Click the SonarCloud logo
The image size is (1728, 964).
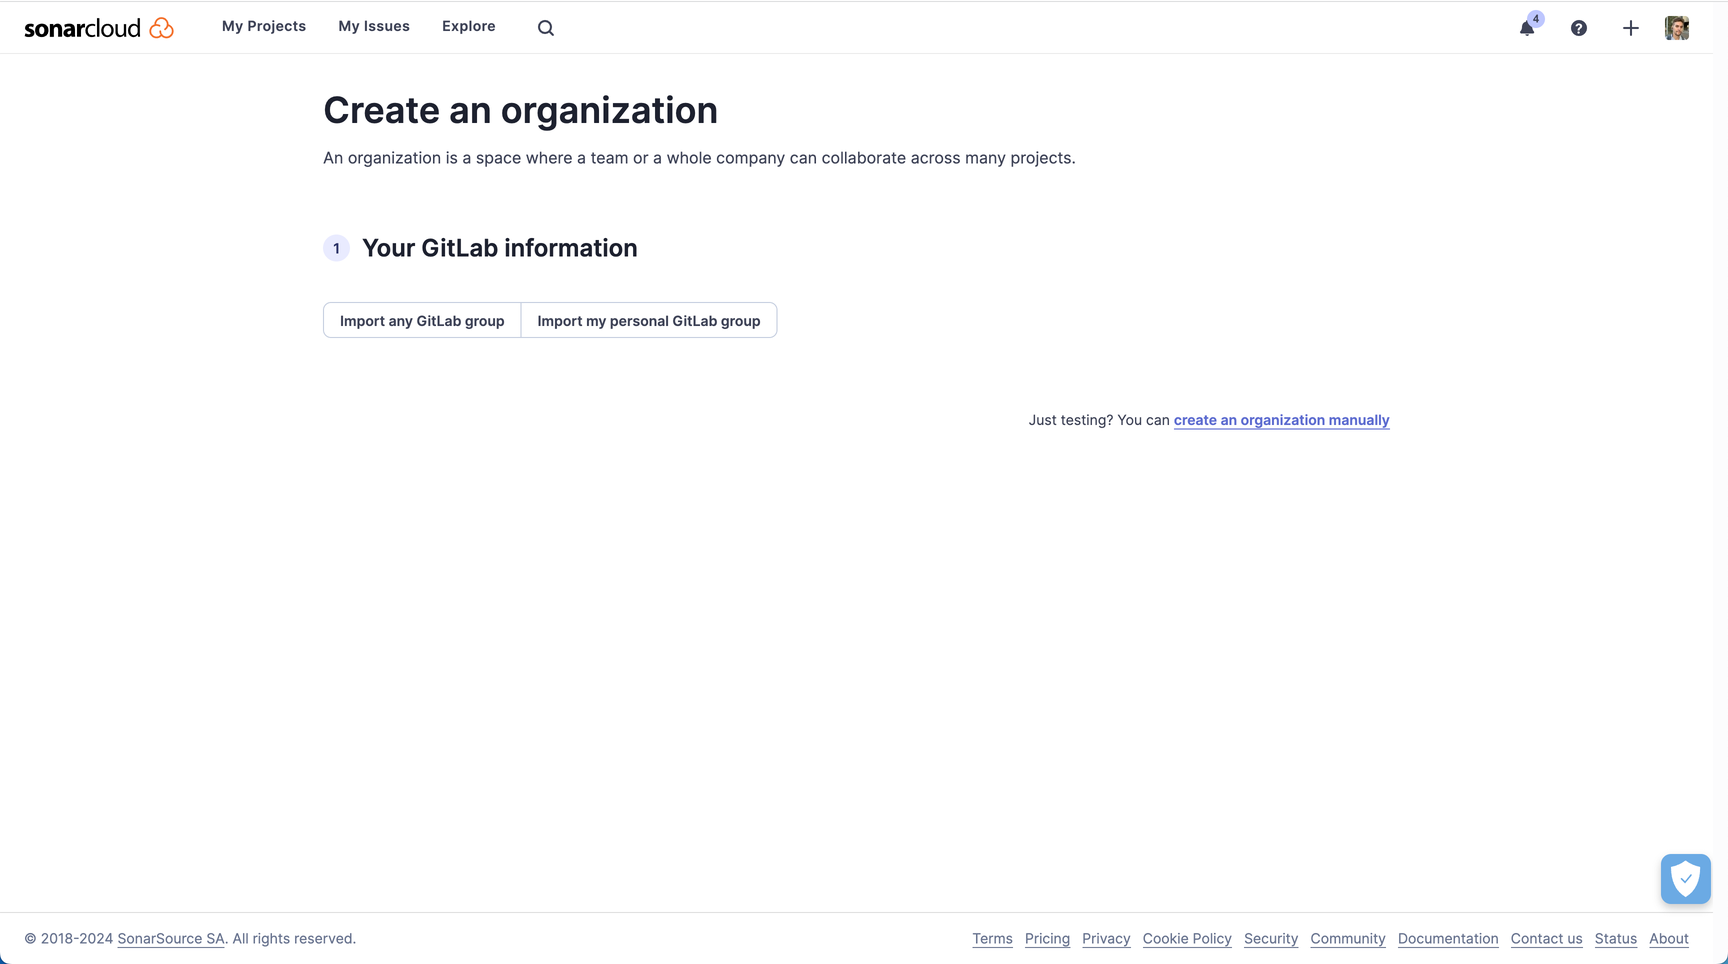pos(99,27)
